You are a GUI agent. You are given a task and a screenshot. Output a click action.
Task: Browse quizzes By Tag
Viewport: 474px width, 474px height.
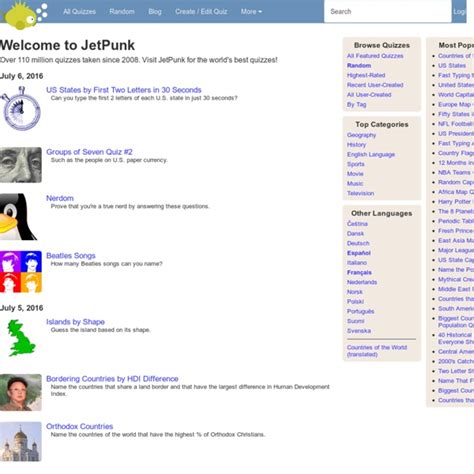coord(356,105)
